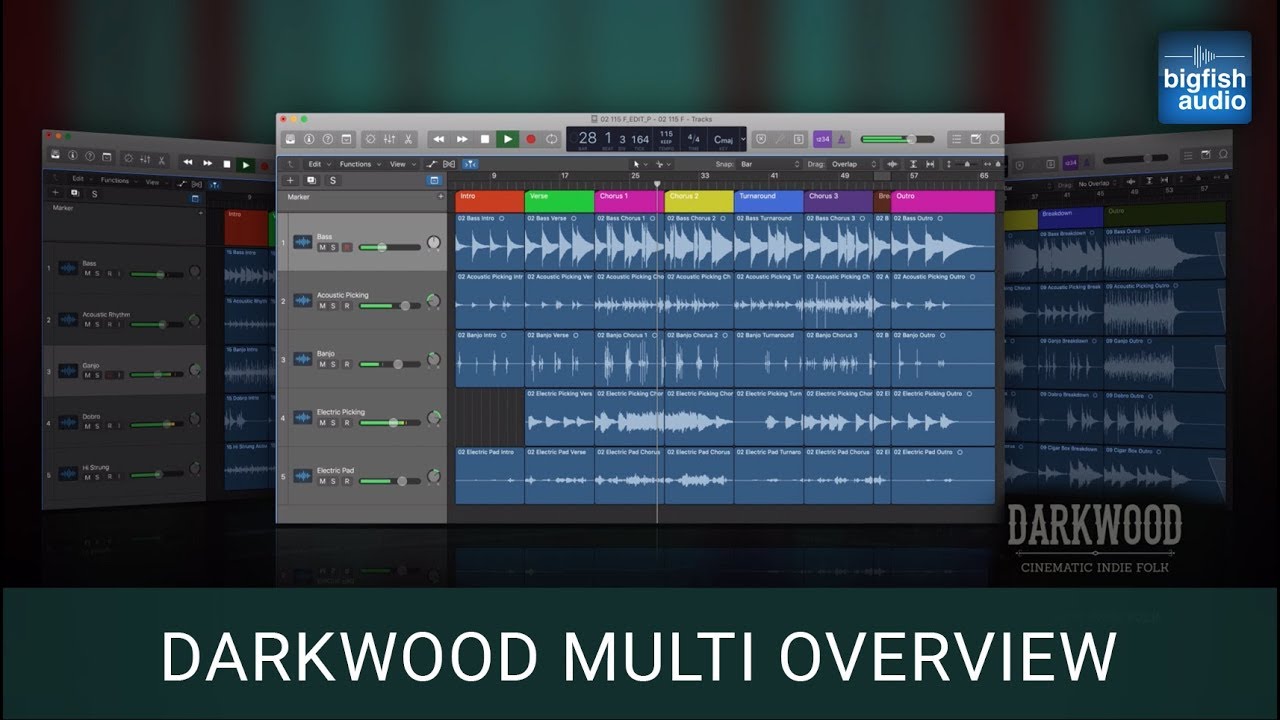Viewport: 1280px width, 720px height.
Task: Disable record on Bass track
Action: (346, 247)
